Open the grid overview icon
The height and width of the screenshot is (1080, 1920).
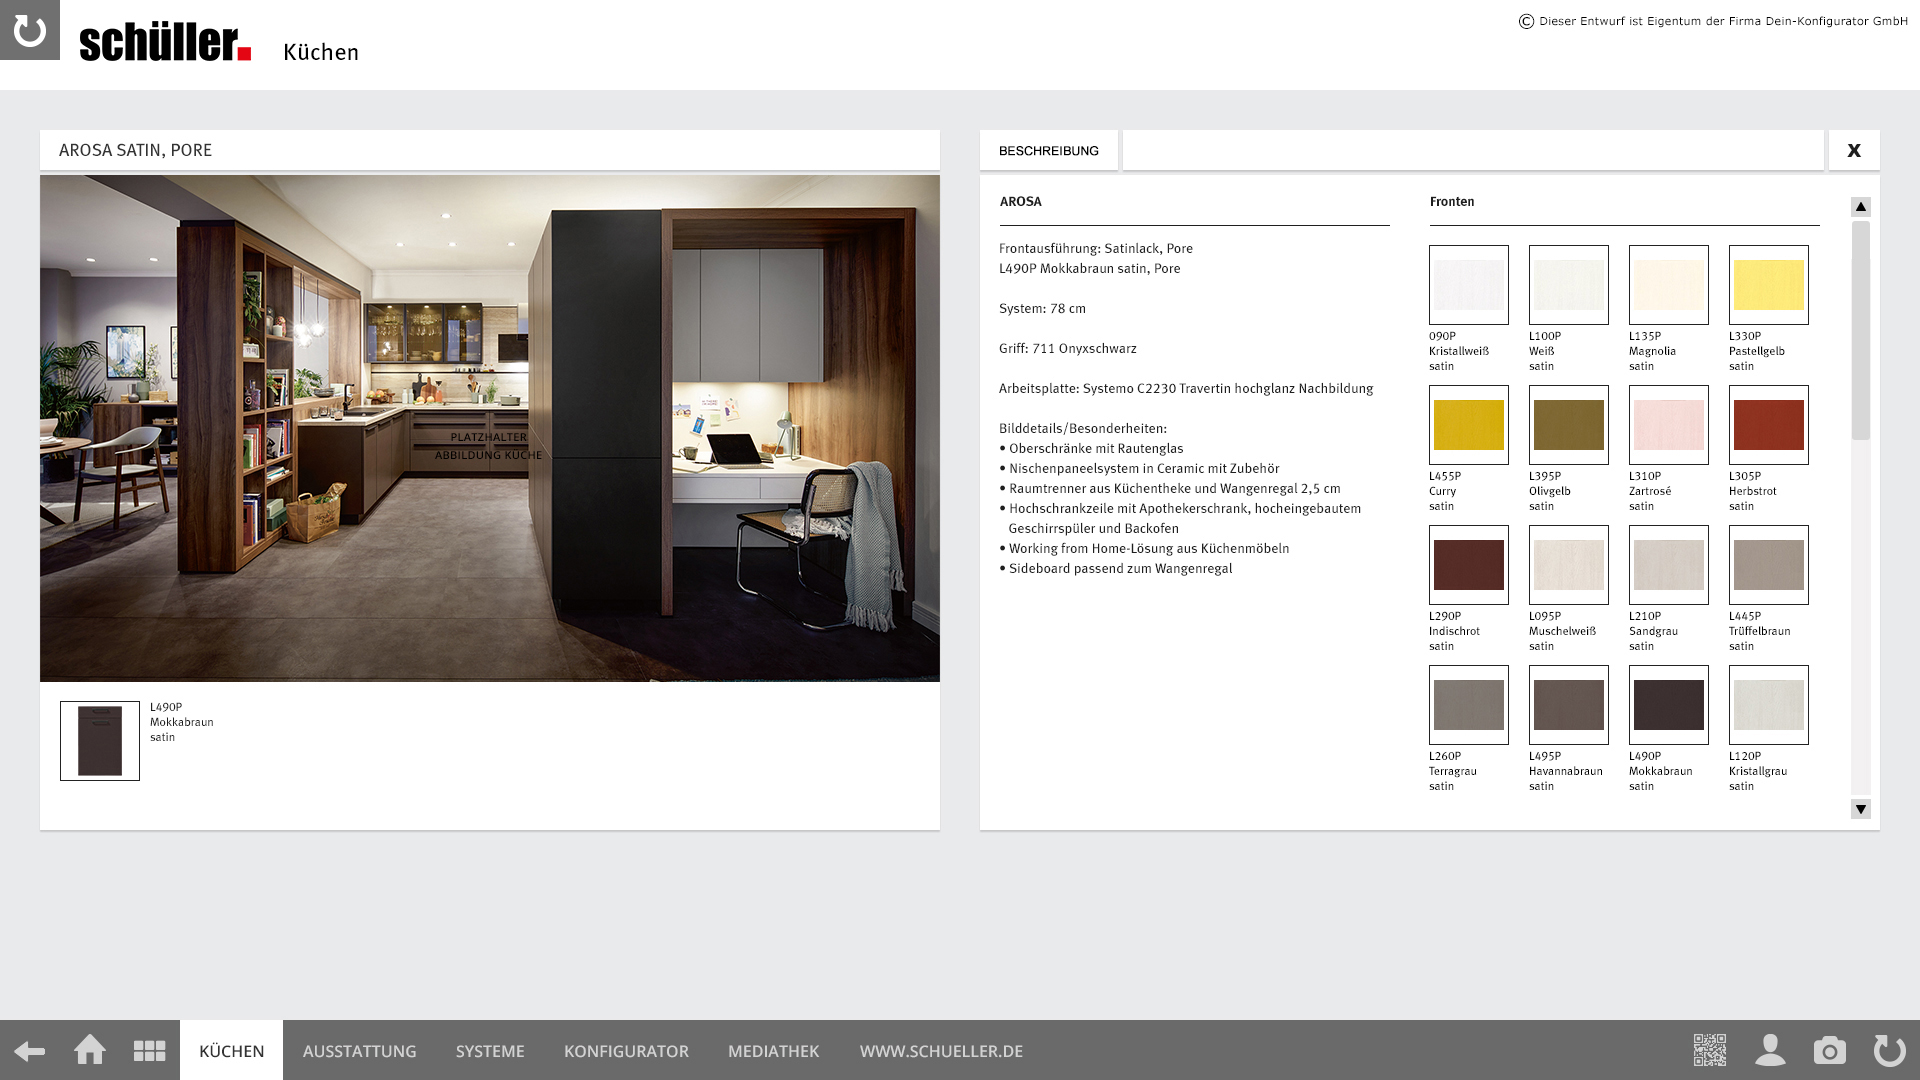(150, 1051)
